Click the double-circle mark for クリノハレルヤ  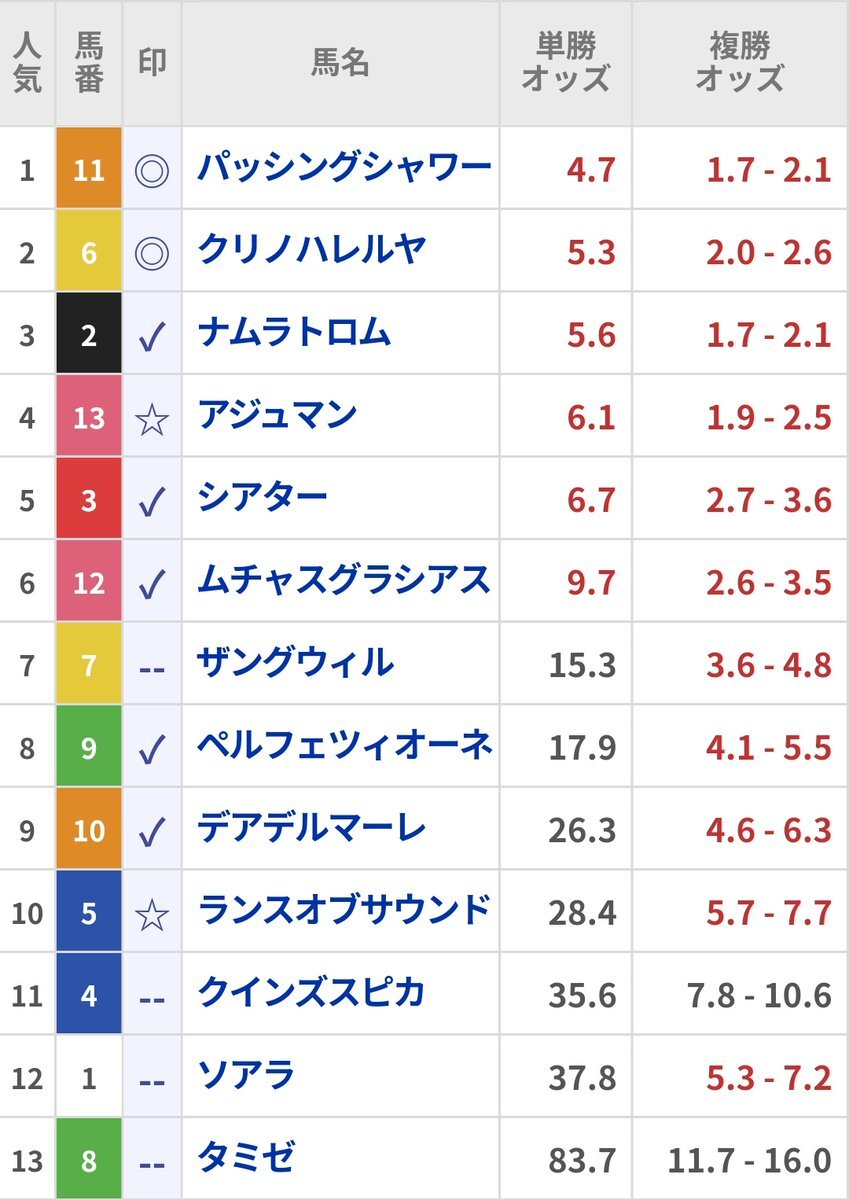tap(152, 252)
